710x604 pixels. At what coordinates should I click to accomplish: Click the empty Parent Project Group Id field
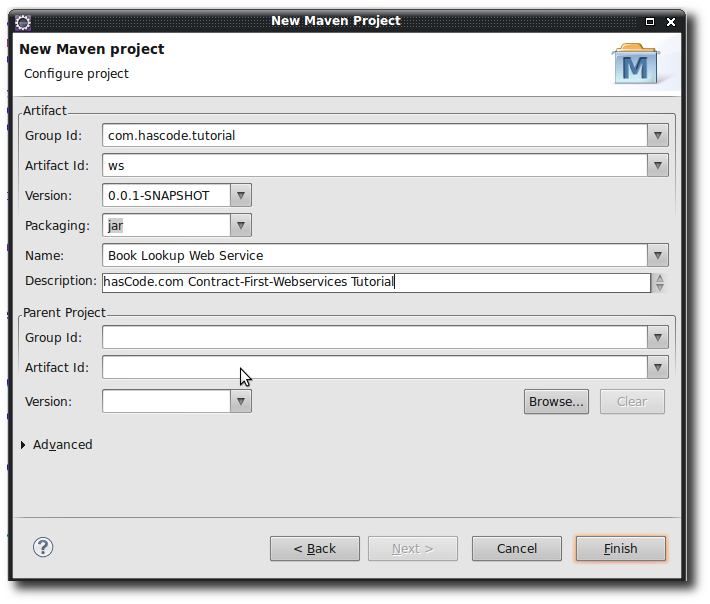point(375,337)
